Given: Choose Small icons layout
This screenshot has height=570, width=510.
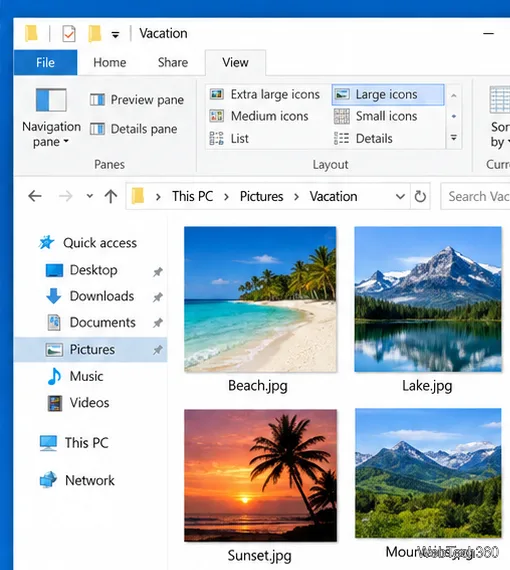Looking at the screenshot, I should (376, 116).
